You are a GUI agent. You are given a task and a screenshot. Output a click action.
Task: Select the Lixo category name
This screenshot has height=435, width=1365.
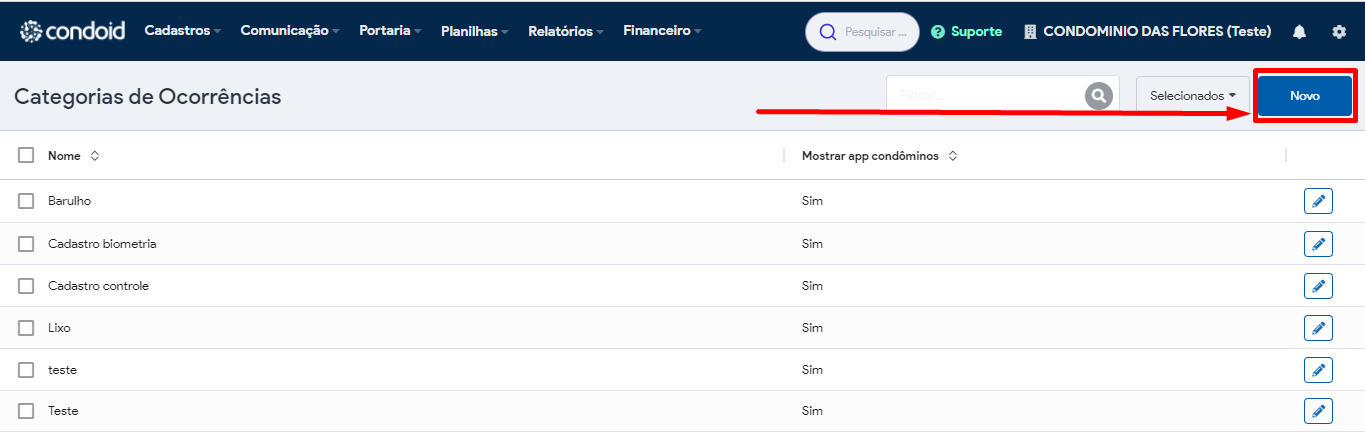pos(59,328)
